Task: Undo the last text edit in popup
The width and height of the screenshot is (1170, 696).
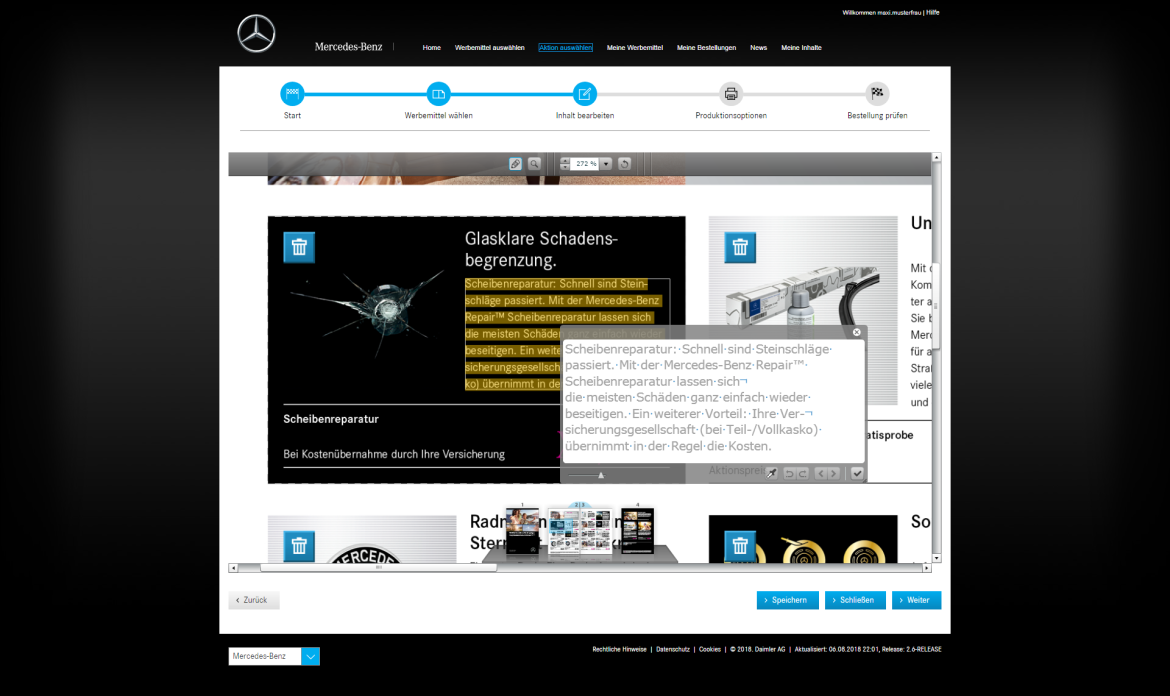Action: pos(789,473)
